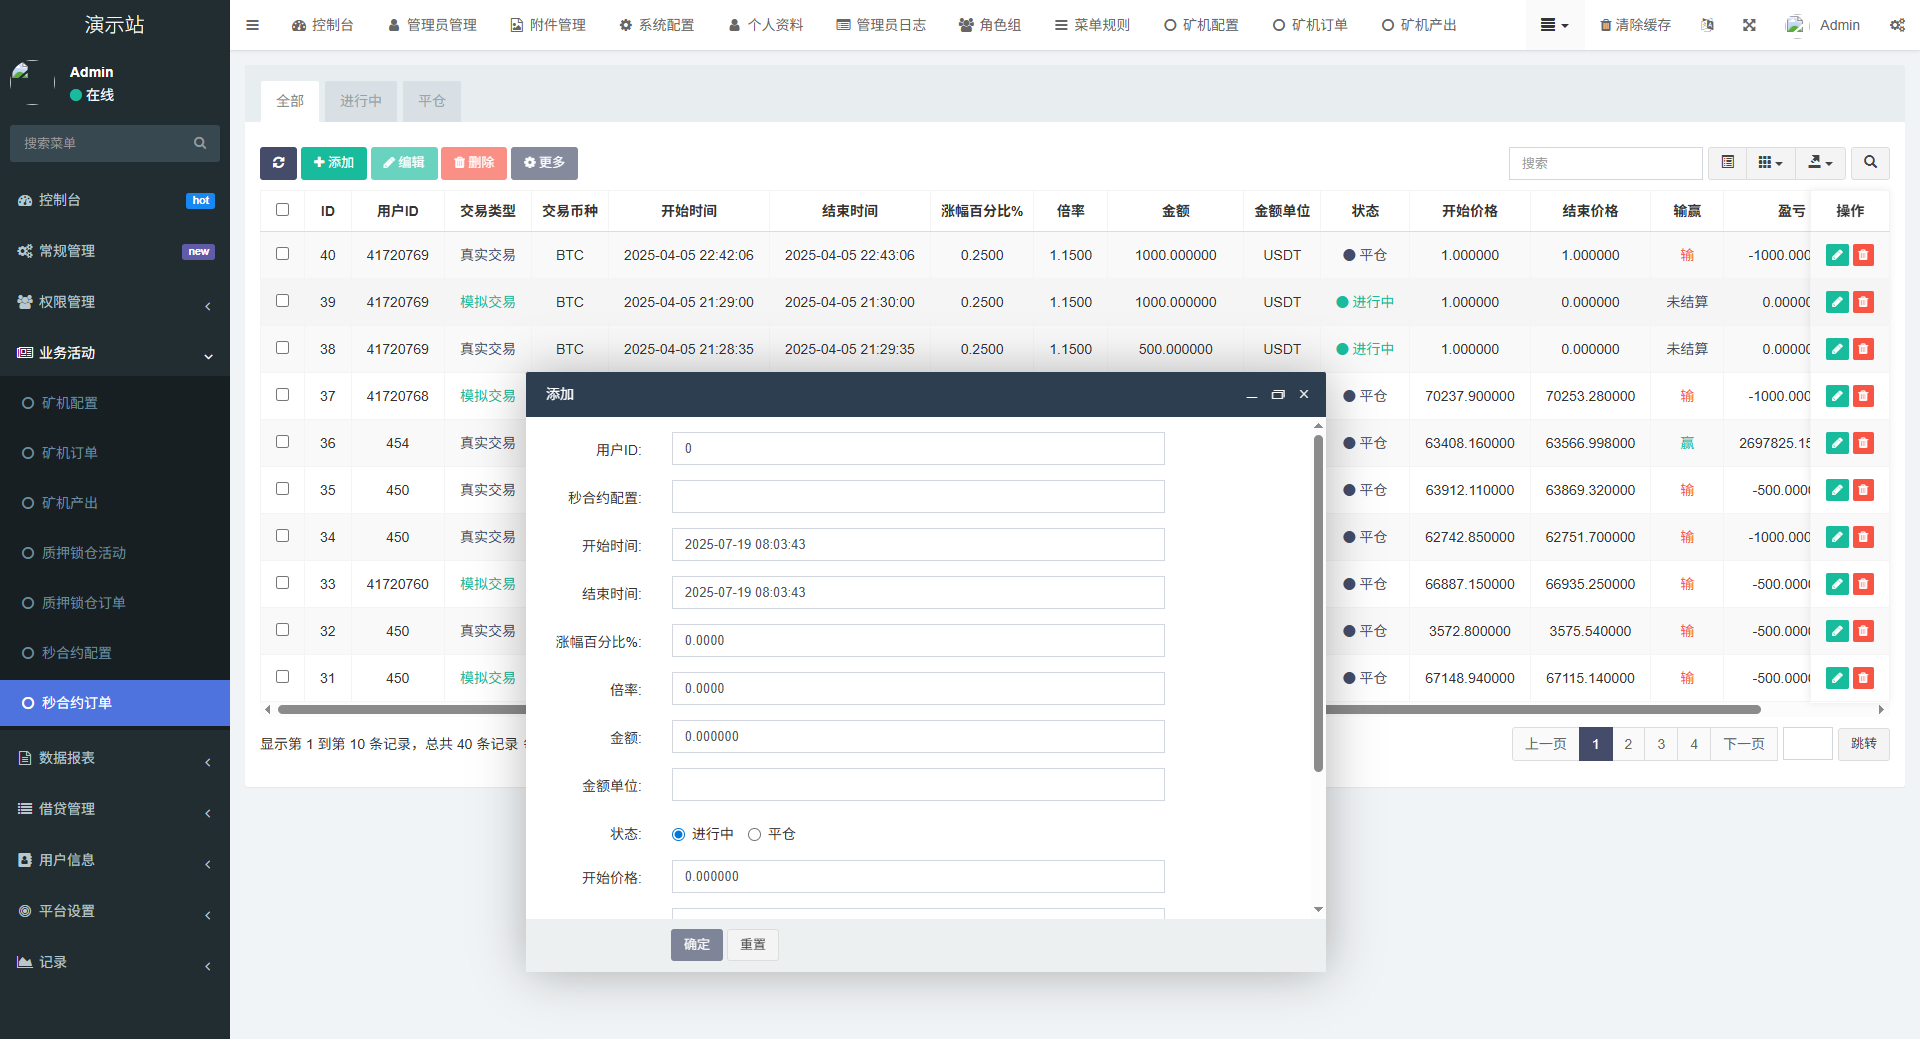Edit order 39 using the green pencil icon

[x=1836, y=301]
